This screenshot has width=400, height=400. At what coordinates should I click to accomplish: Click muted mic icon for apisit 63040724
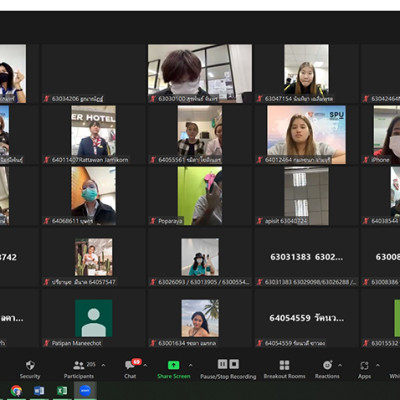[260, 221]
